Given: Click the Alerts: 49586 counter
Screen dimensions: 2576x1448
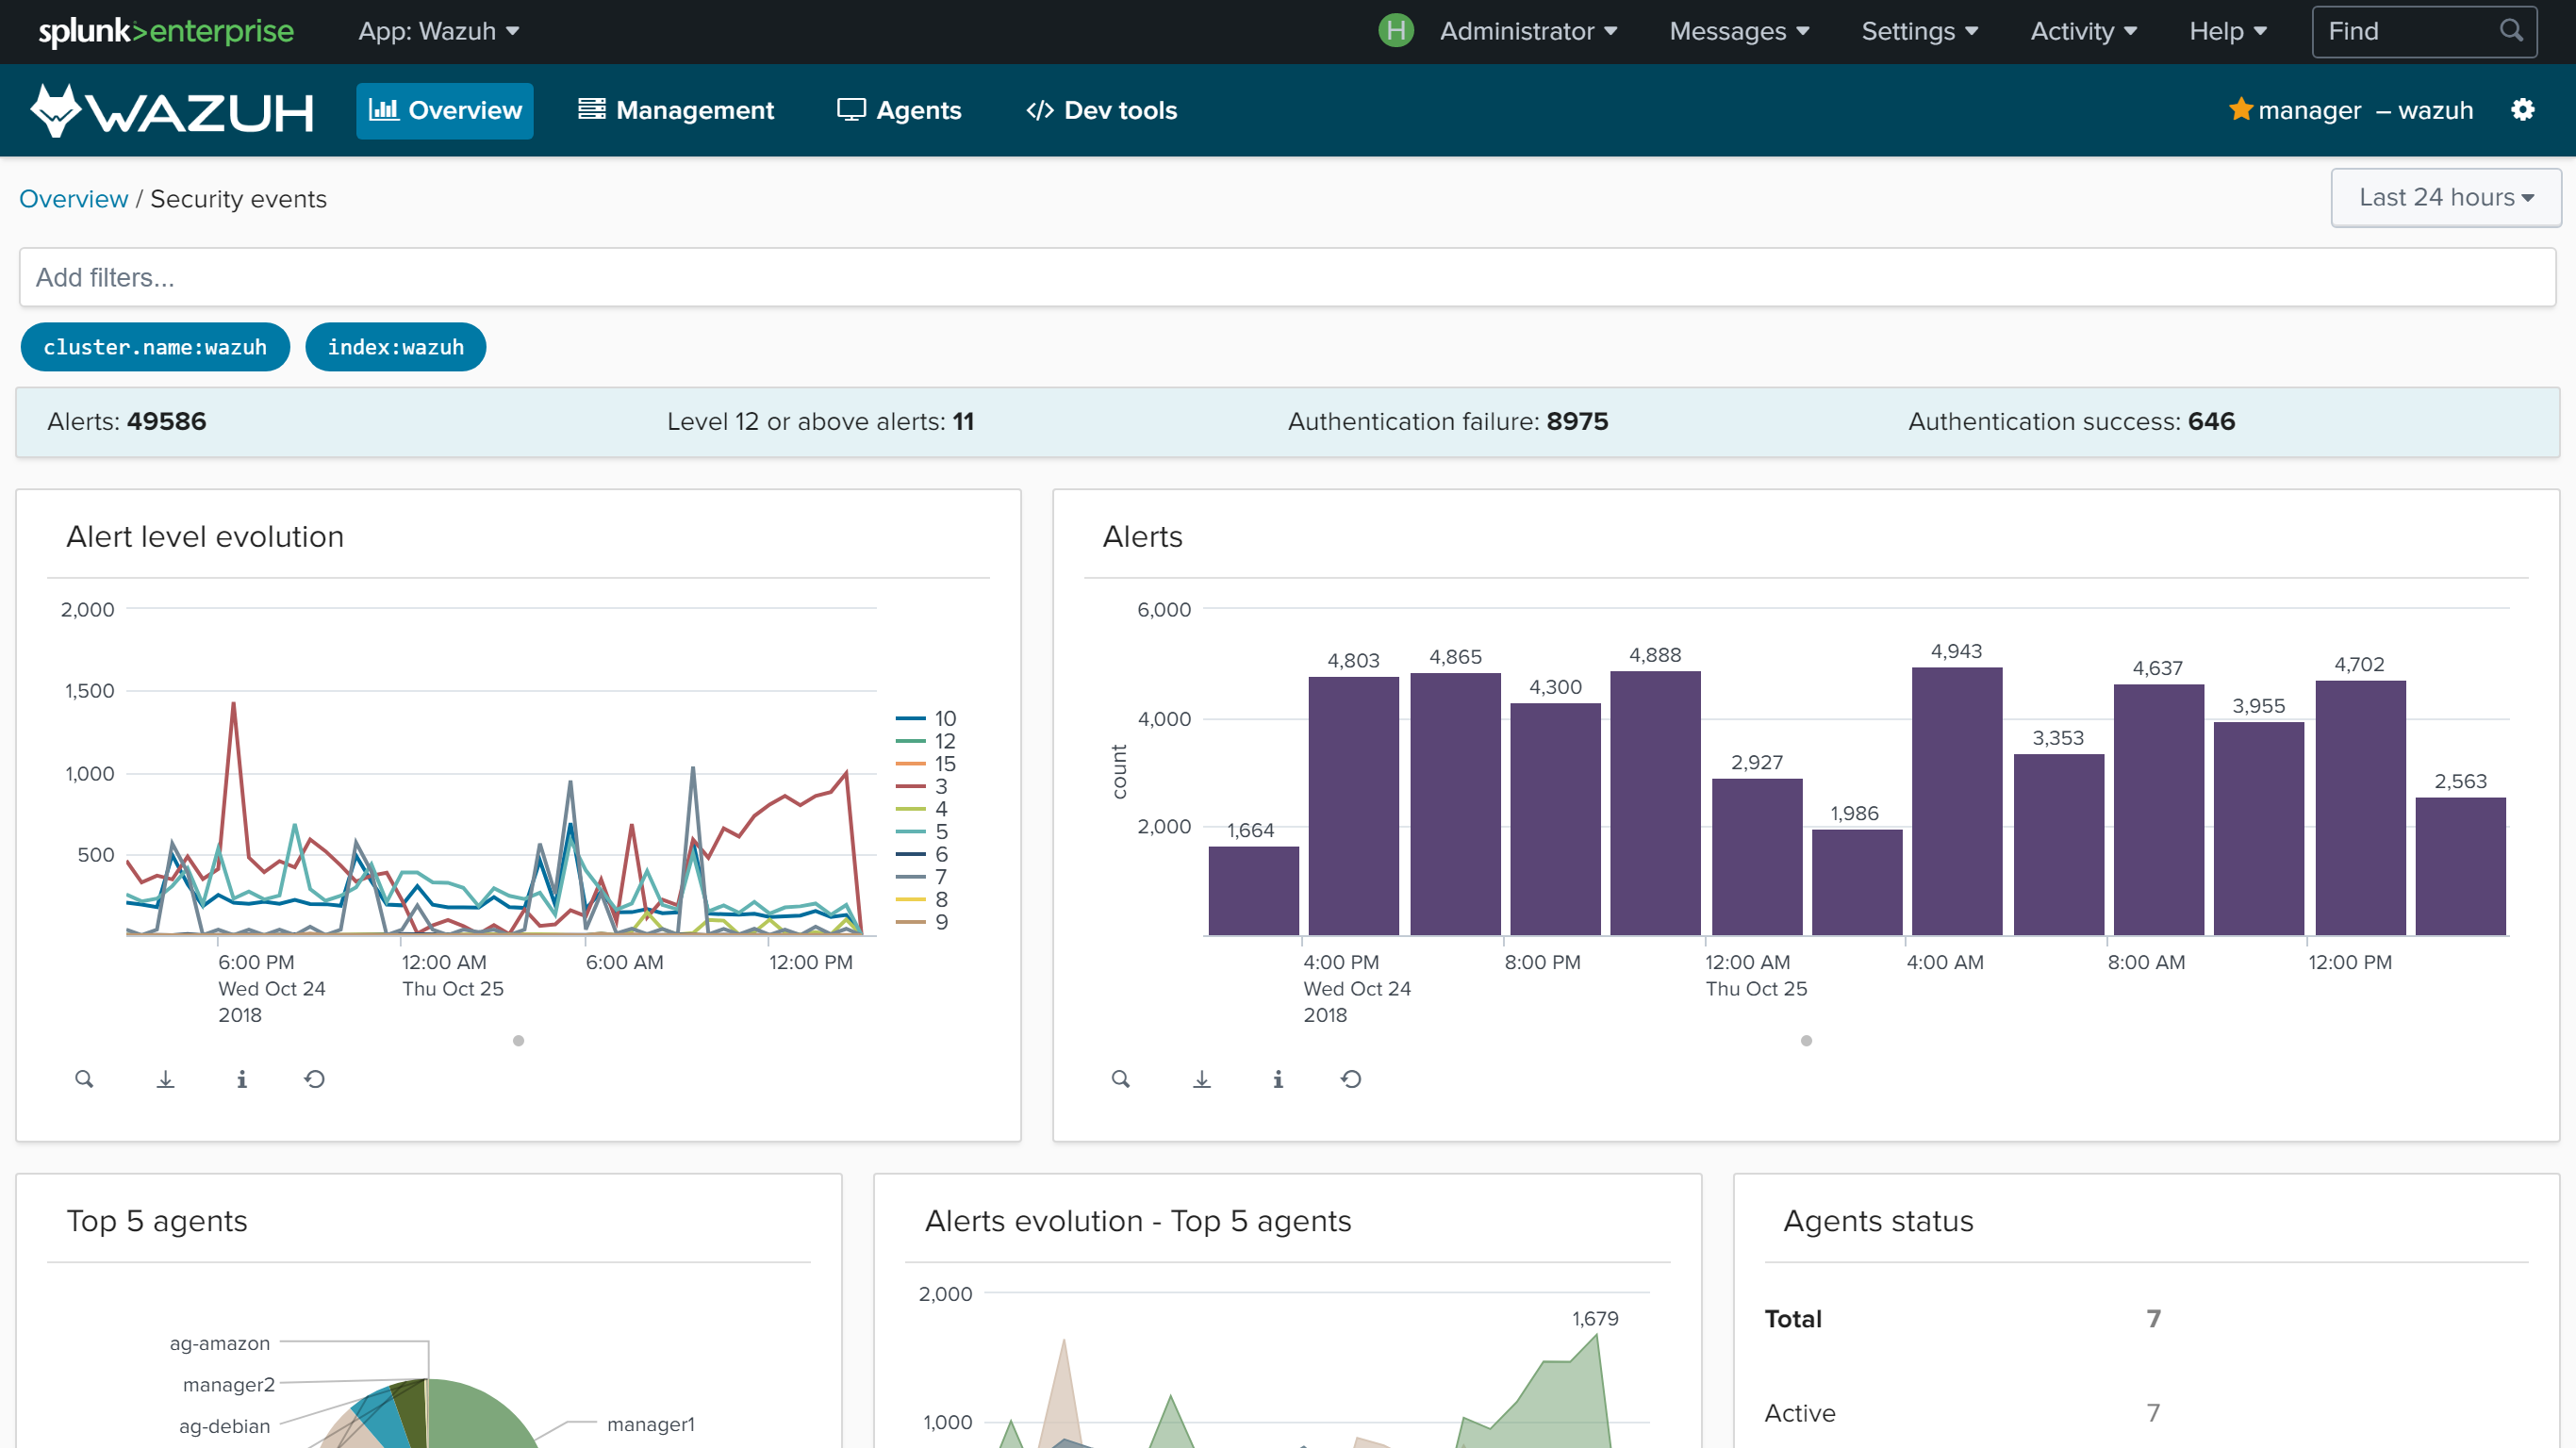Looking at the screenshot, I should [x=127, y=421].
